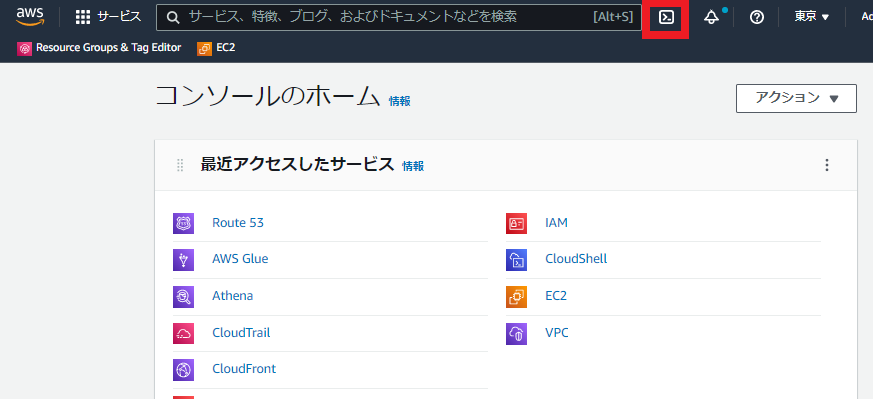Click the search magnifier icon
The image size is (873, 399).
[x=173, y=18]
